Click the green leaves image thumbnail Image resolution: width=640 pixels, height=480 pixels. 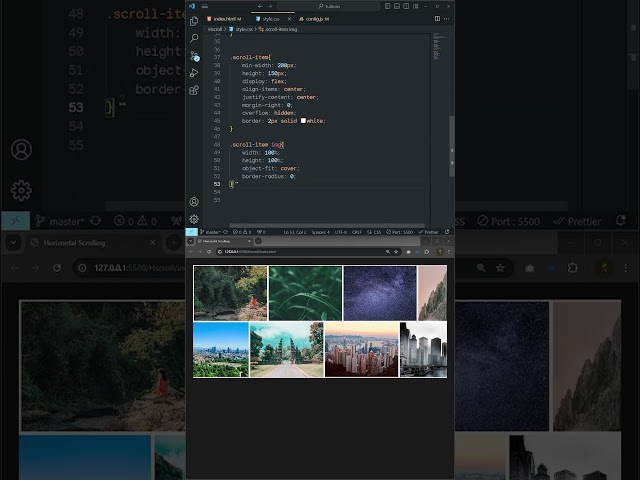pos(305,293)
